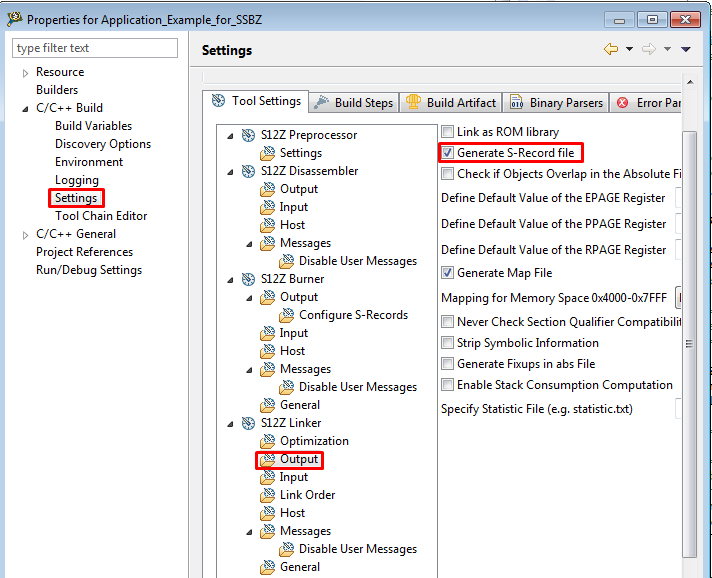Viewport: 712px width, 578px height.
Task: Enable Link as ROM library checkbox
Action: [x=447, y=132]
